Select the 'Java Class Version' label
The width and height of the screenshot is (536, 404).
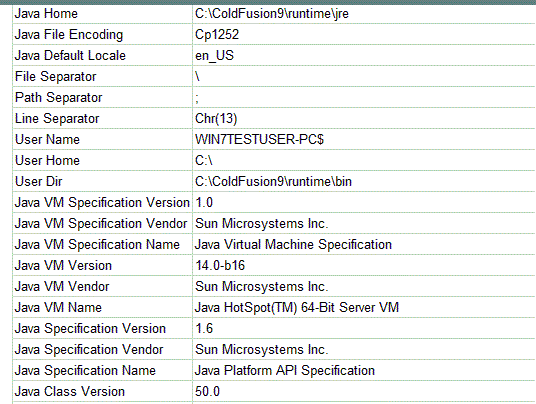(70, 392)
